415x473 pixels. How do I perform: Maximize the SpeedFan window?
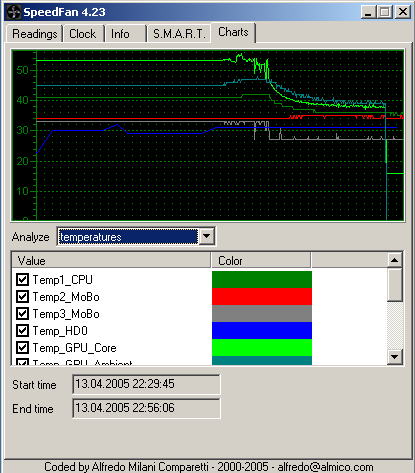(385, 12)
